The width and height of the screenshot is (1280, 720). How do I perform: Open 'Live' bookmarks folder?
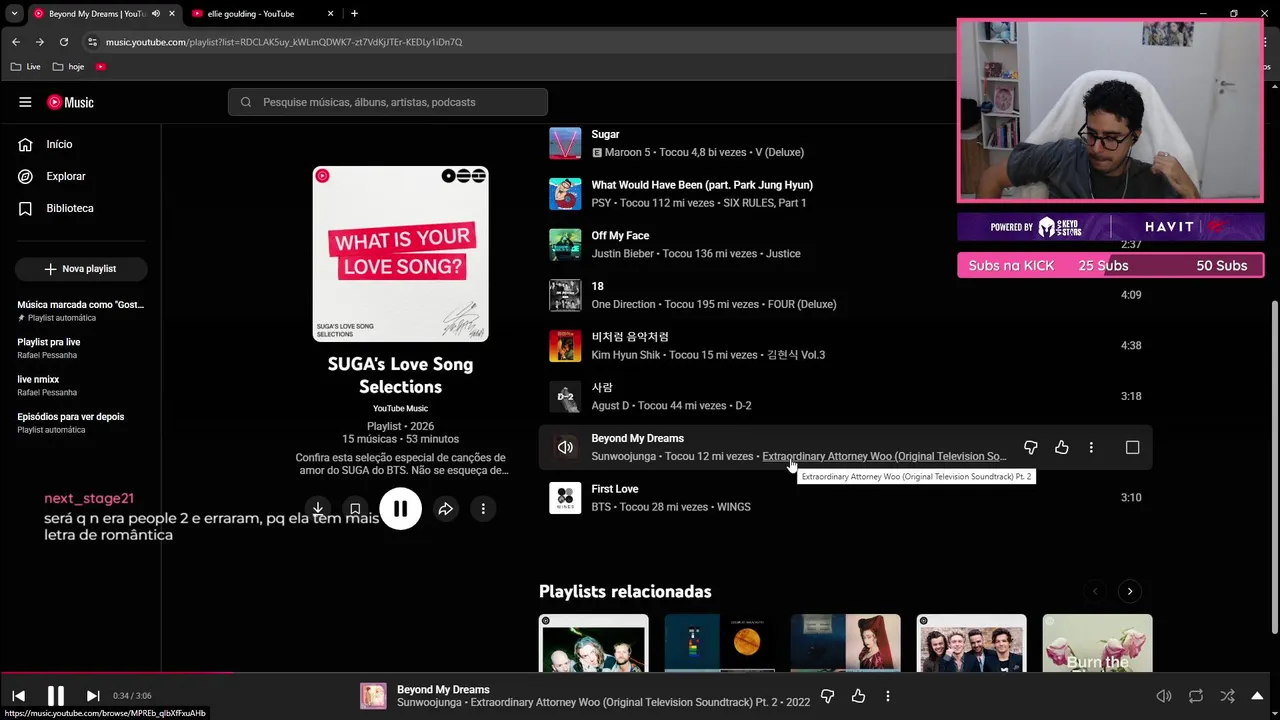(26, 67)
